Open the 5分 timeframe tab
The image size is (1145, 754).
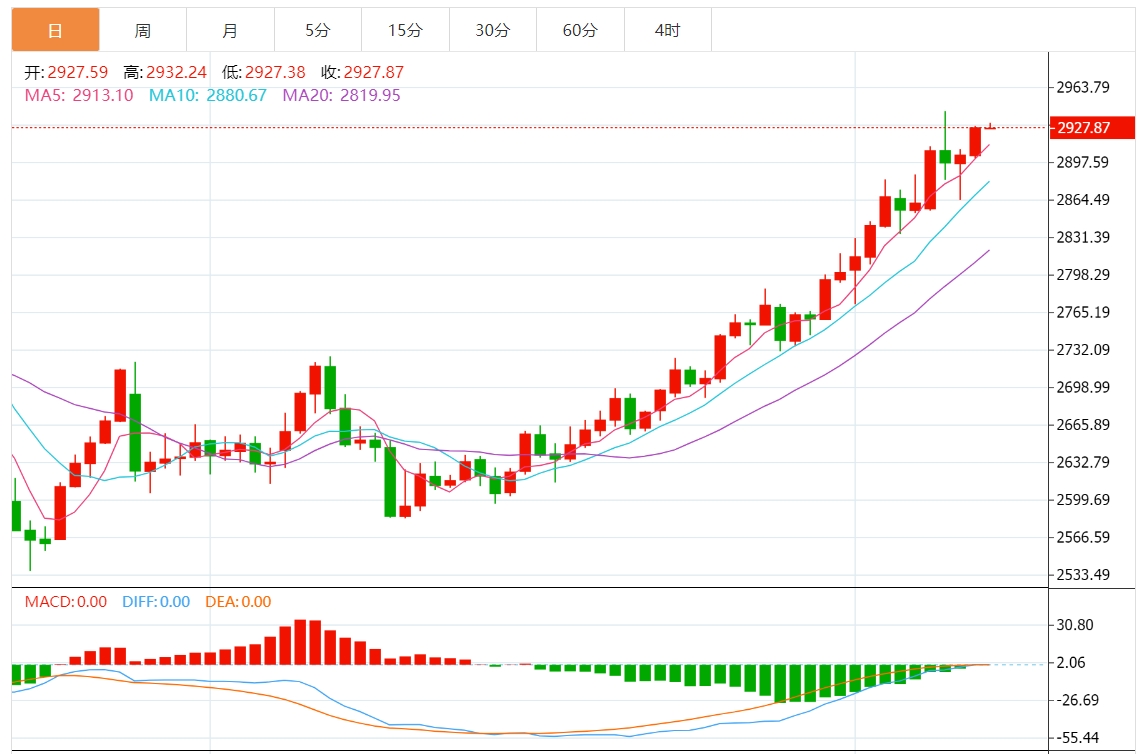[318, 30]
